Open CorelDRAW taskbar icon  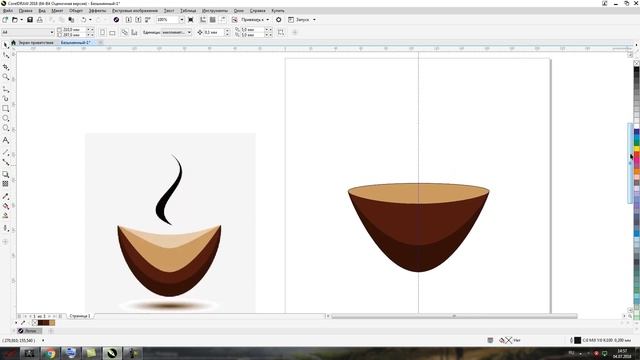coord(112,353)
